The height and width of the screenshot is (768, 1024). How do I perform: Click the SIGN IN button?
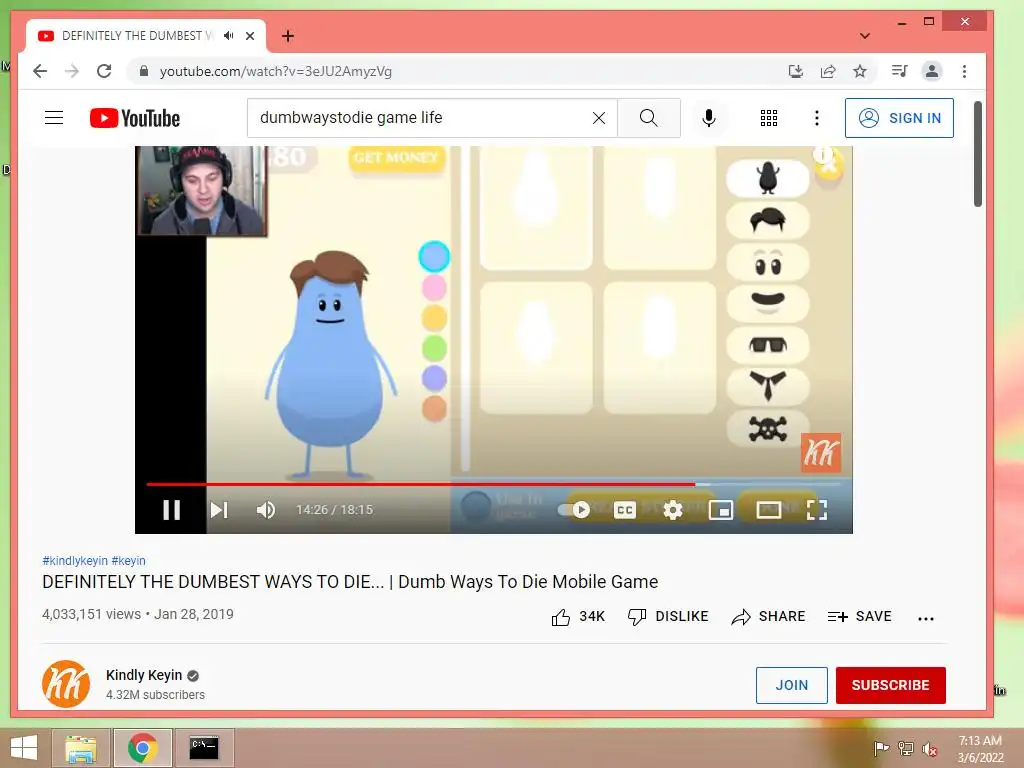click(x=899, y=118)
